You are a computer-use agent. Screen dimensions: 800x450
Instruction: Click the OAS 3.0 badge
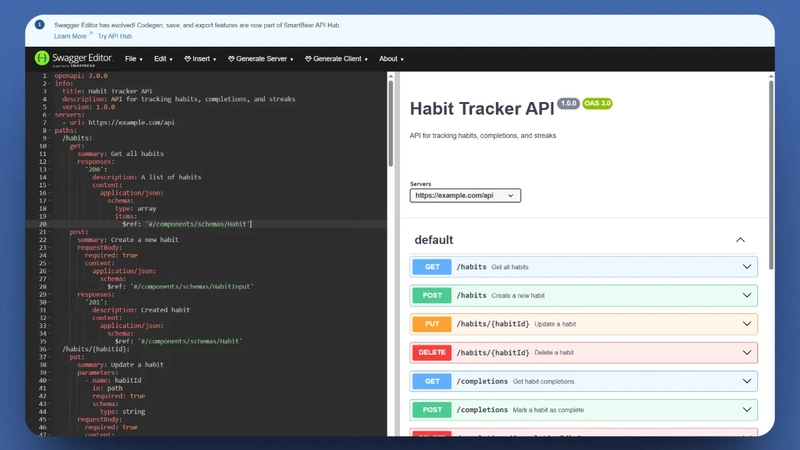[x=597, y=103]
